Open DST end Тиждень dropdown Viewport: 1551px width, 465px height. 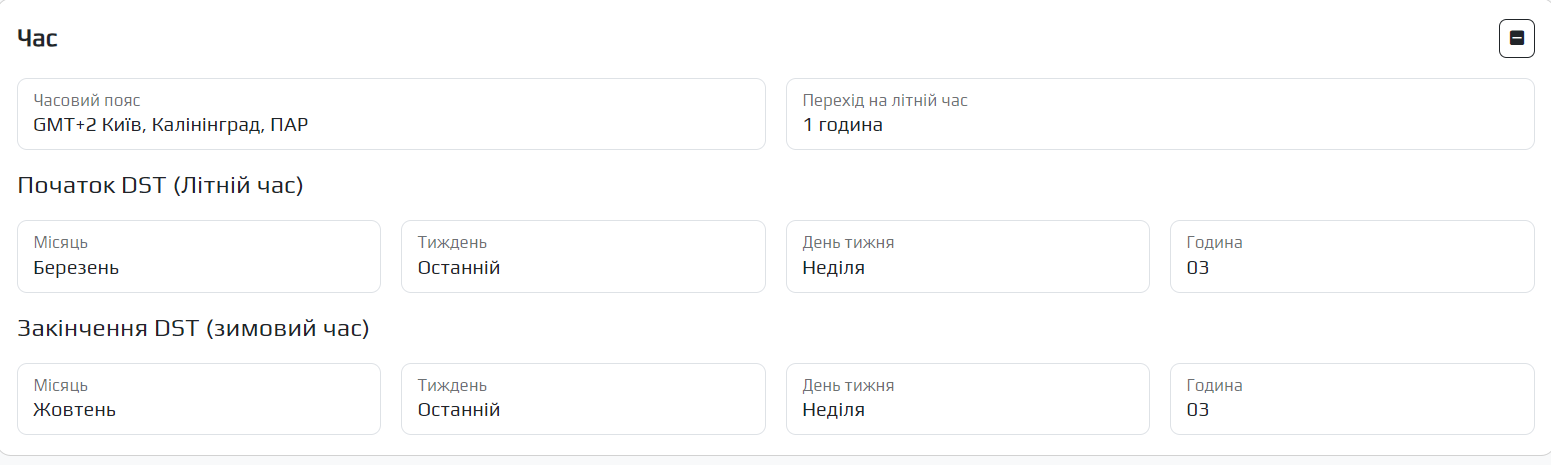582,398
